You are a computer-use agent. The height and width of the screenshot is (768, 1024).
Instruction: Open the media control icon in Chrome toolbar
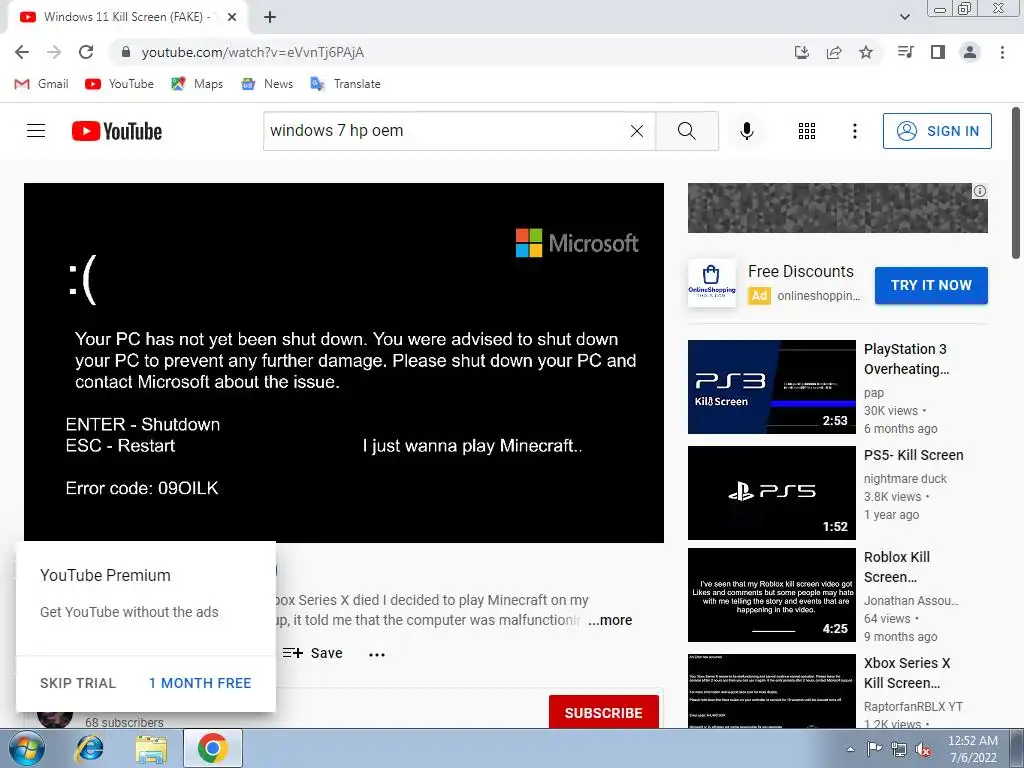point(906,52)
